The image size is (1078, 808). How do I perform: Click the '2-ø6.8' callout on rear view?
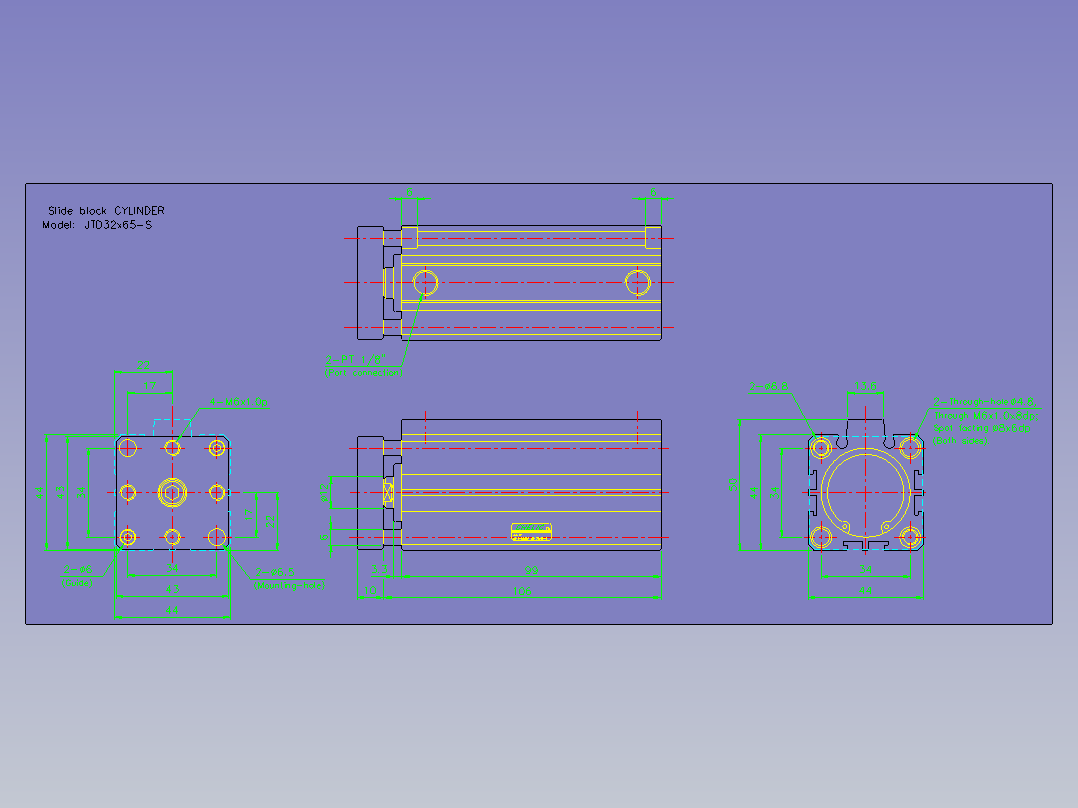[x=769, y=386]
